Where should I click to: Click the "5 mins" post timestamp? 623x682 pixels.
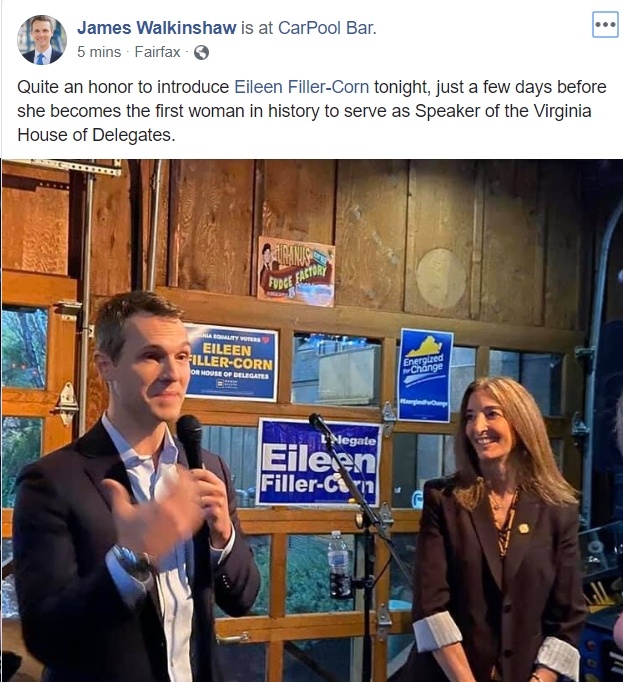99,52
